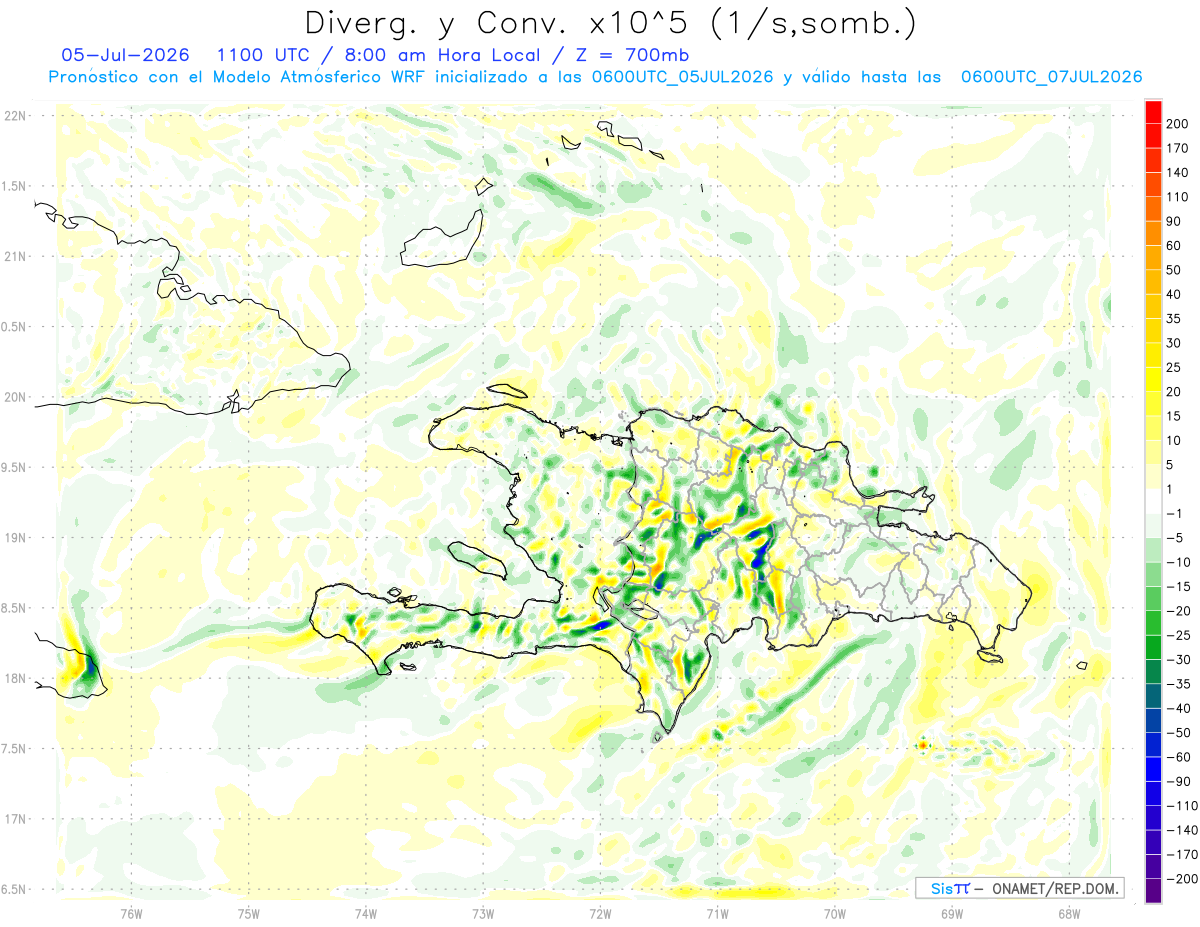Click the purple swatch below the -200 label
The width and height of the screenshot is (1200, 927).
[x=1153, y=890]
